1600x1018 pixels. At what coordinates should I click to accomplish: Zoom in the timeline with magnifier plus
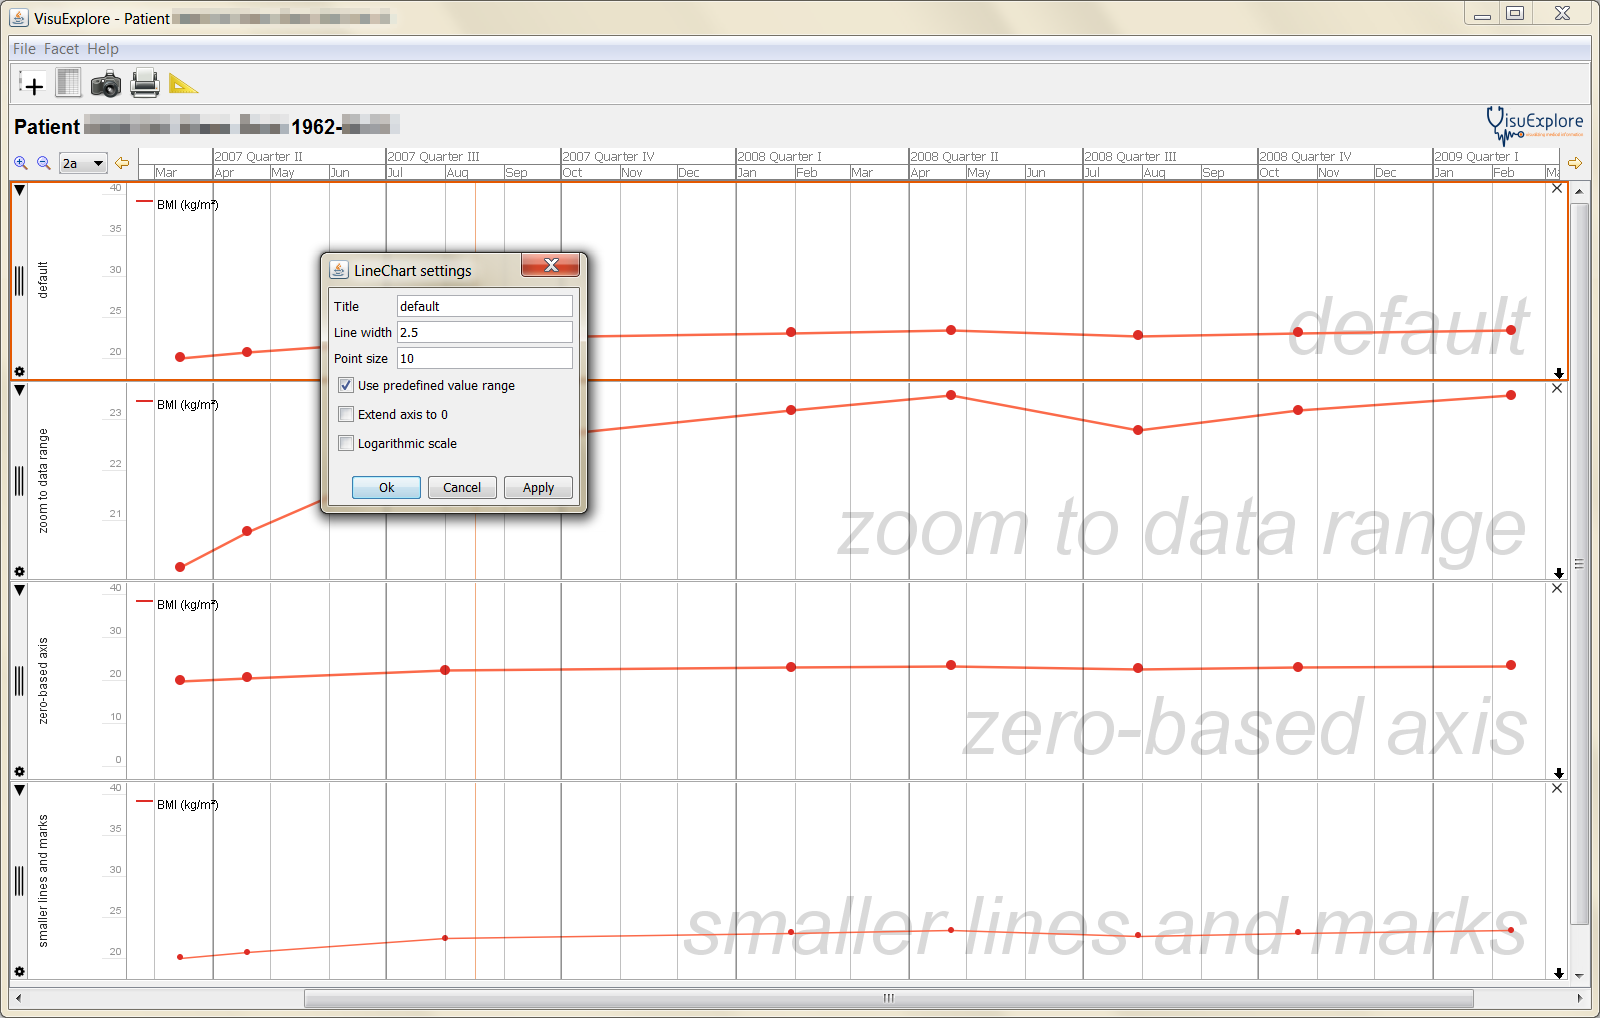pyautogui.click(x=20, y=163)
